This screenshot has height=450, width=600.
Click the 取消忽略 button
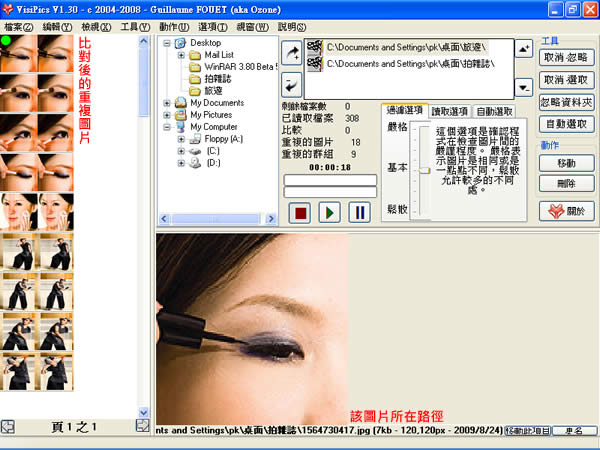click(566, 57)
